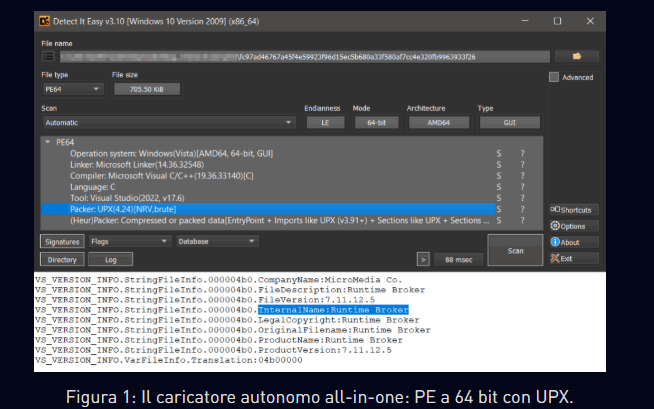Open the Directory button

pos(62,260)
